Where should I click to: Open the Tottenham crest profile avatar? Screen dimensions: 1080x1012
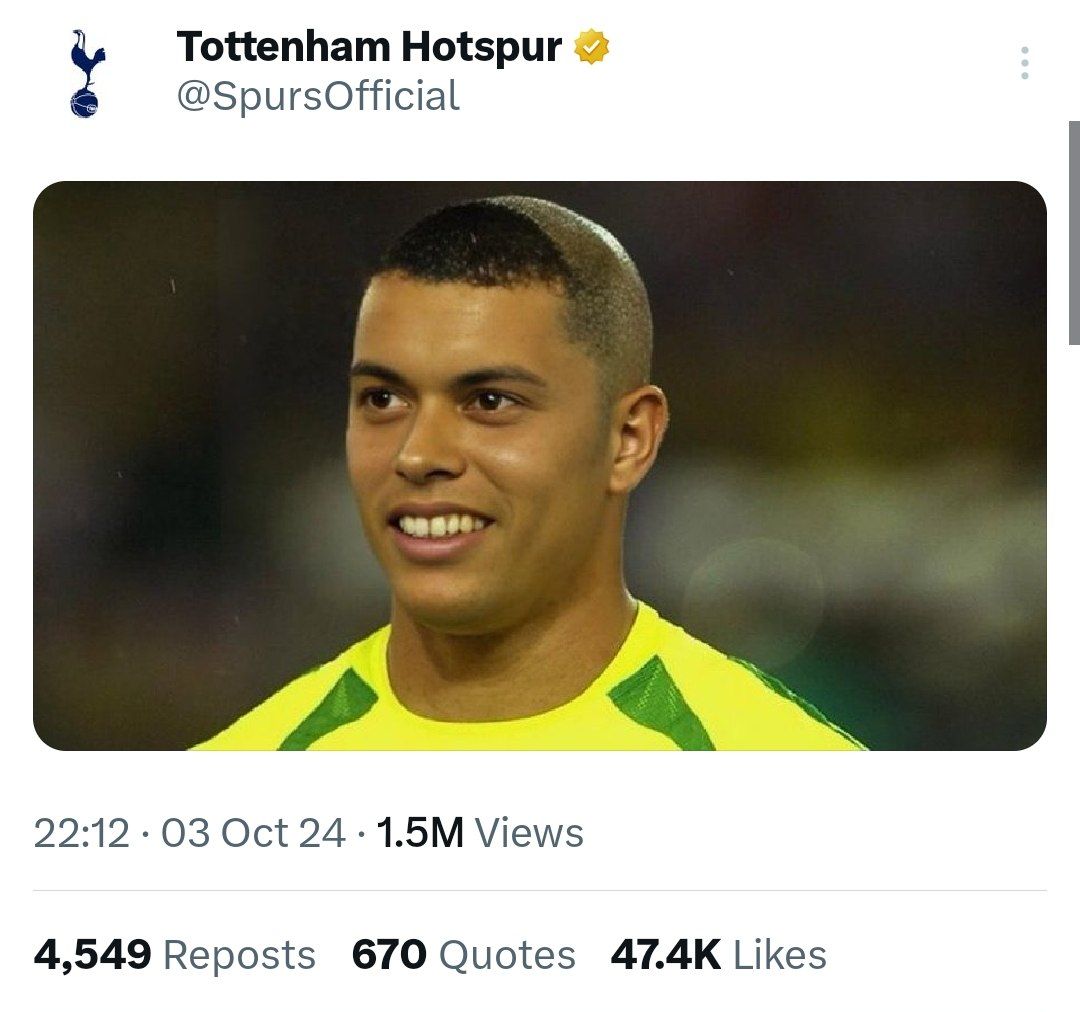point(87,73)
